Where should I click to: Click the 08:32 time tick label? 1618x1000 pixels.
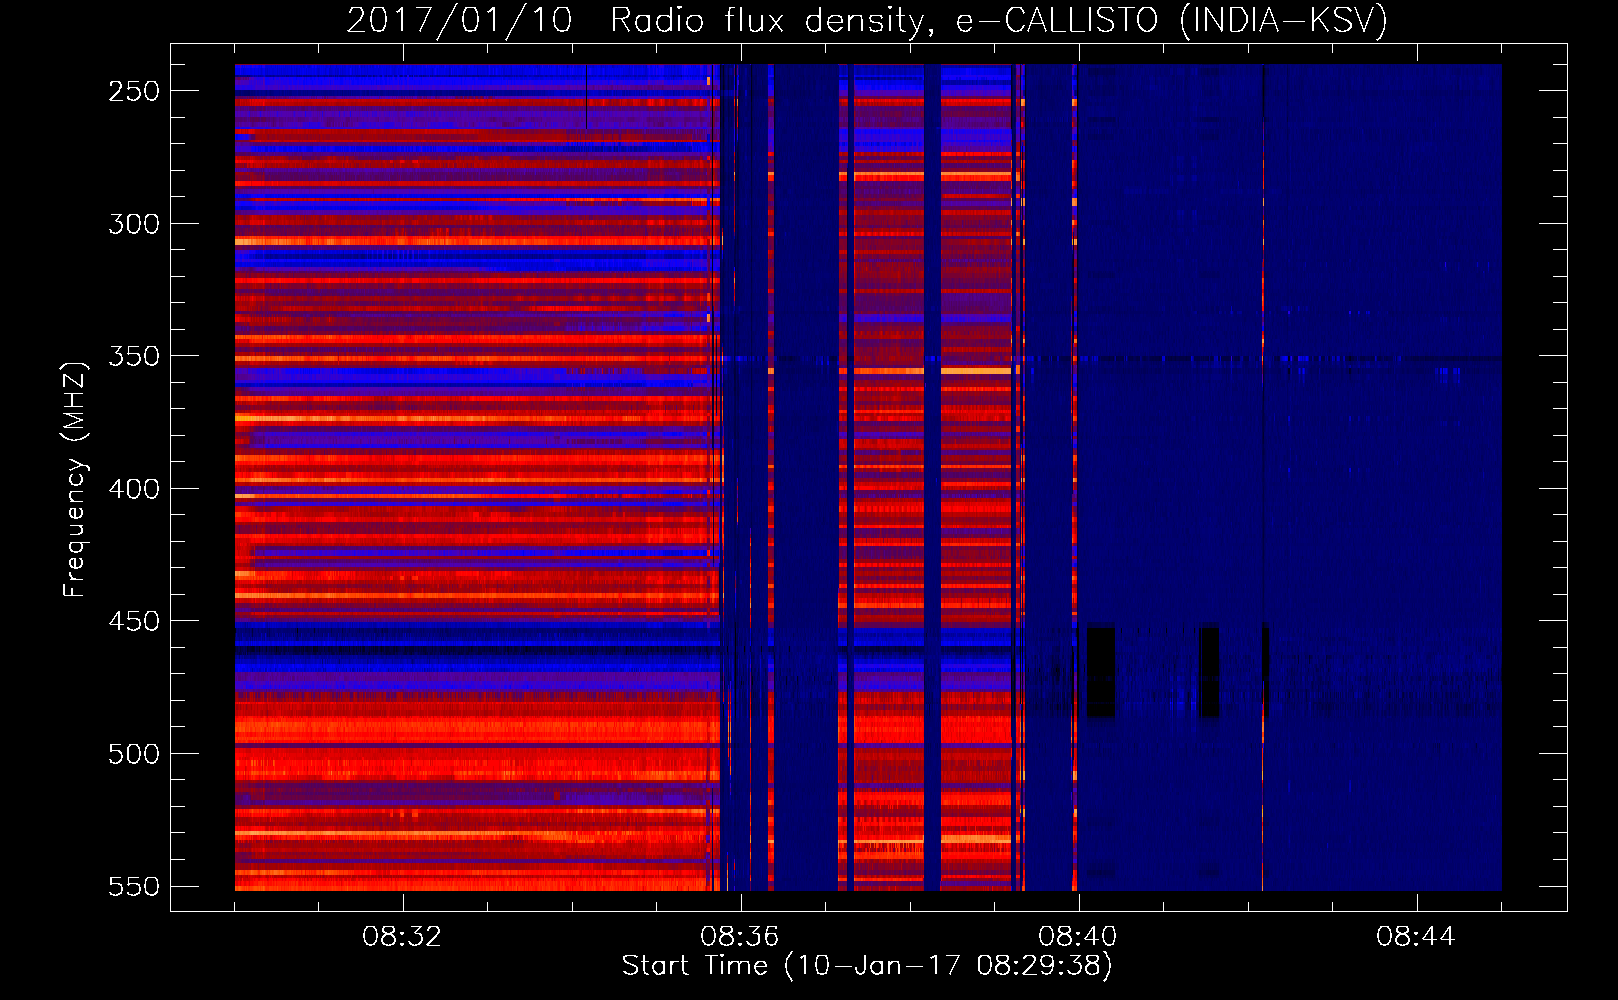(402, 937)
